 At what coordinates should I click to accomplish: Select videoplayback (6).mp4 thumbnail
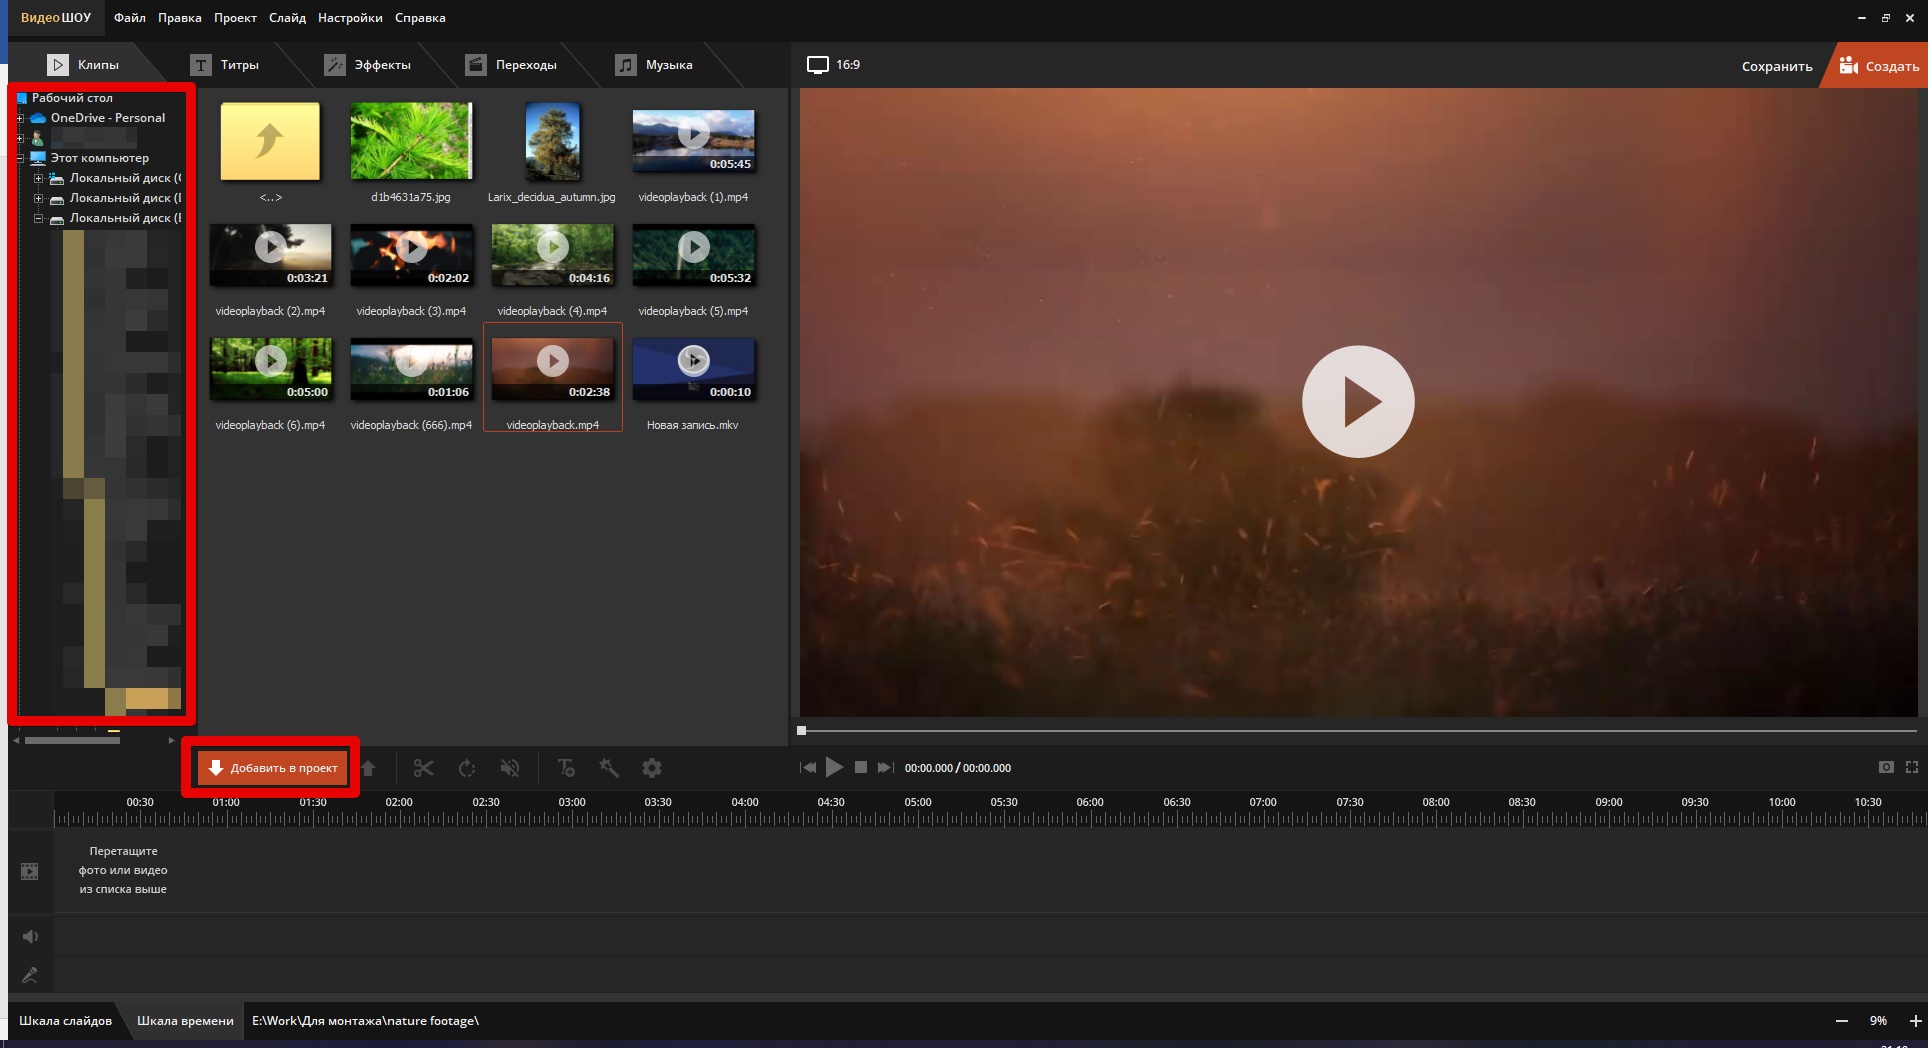pyautogui.click(x=270, y=369)
